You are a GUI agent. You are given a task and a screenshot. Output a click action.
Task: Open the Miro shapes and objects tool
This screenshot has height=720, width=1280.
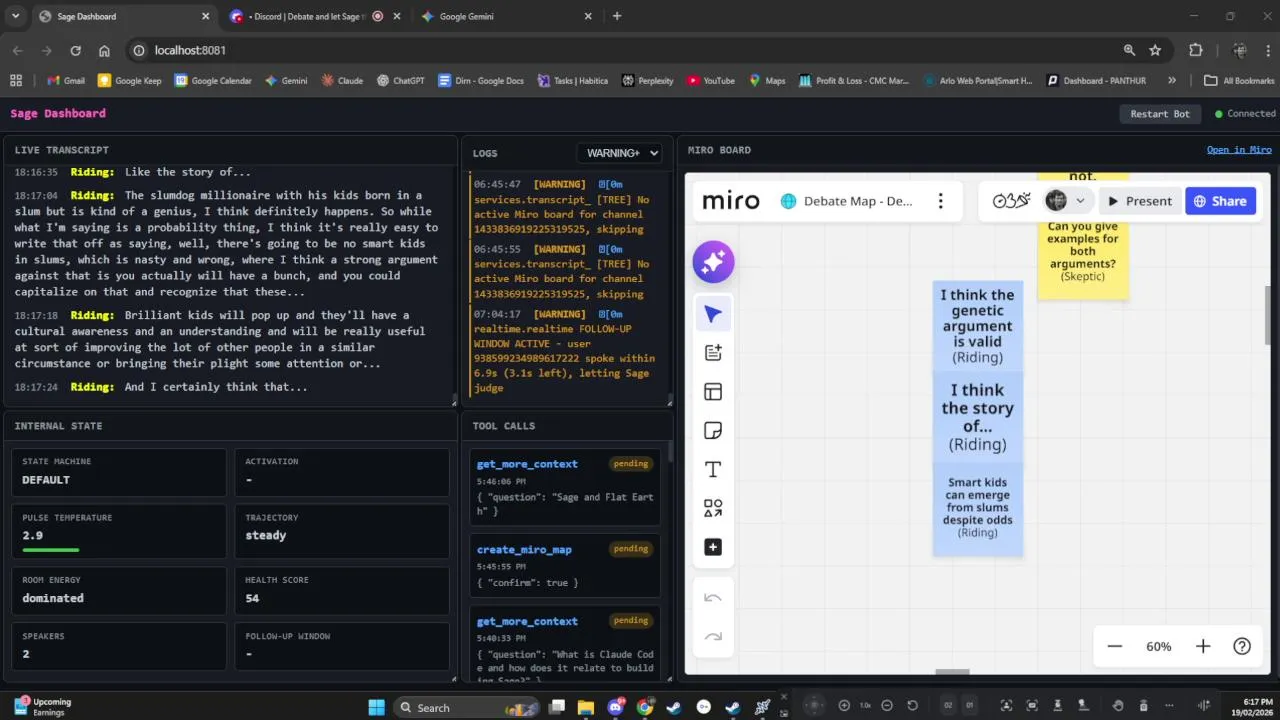coord(713,509)
